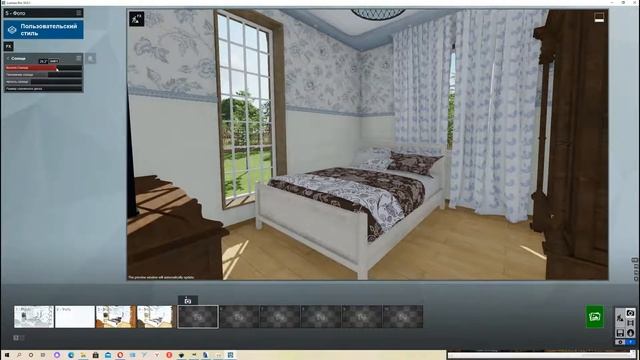
Task: Adjust the Положение солнца slider
Action: (x=44, y=75)
